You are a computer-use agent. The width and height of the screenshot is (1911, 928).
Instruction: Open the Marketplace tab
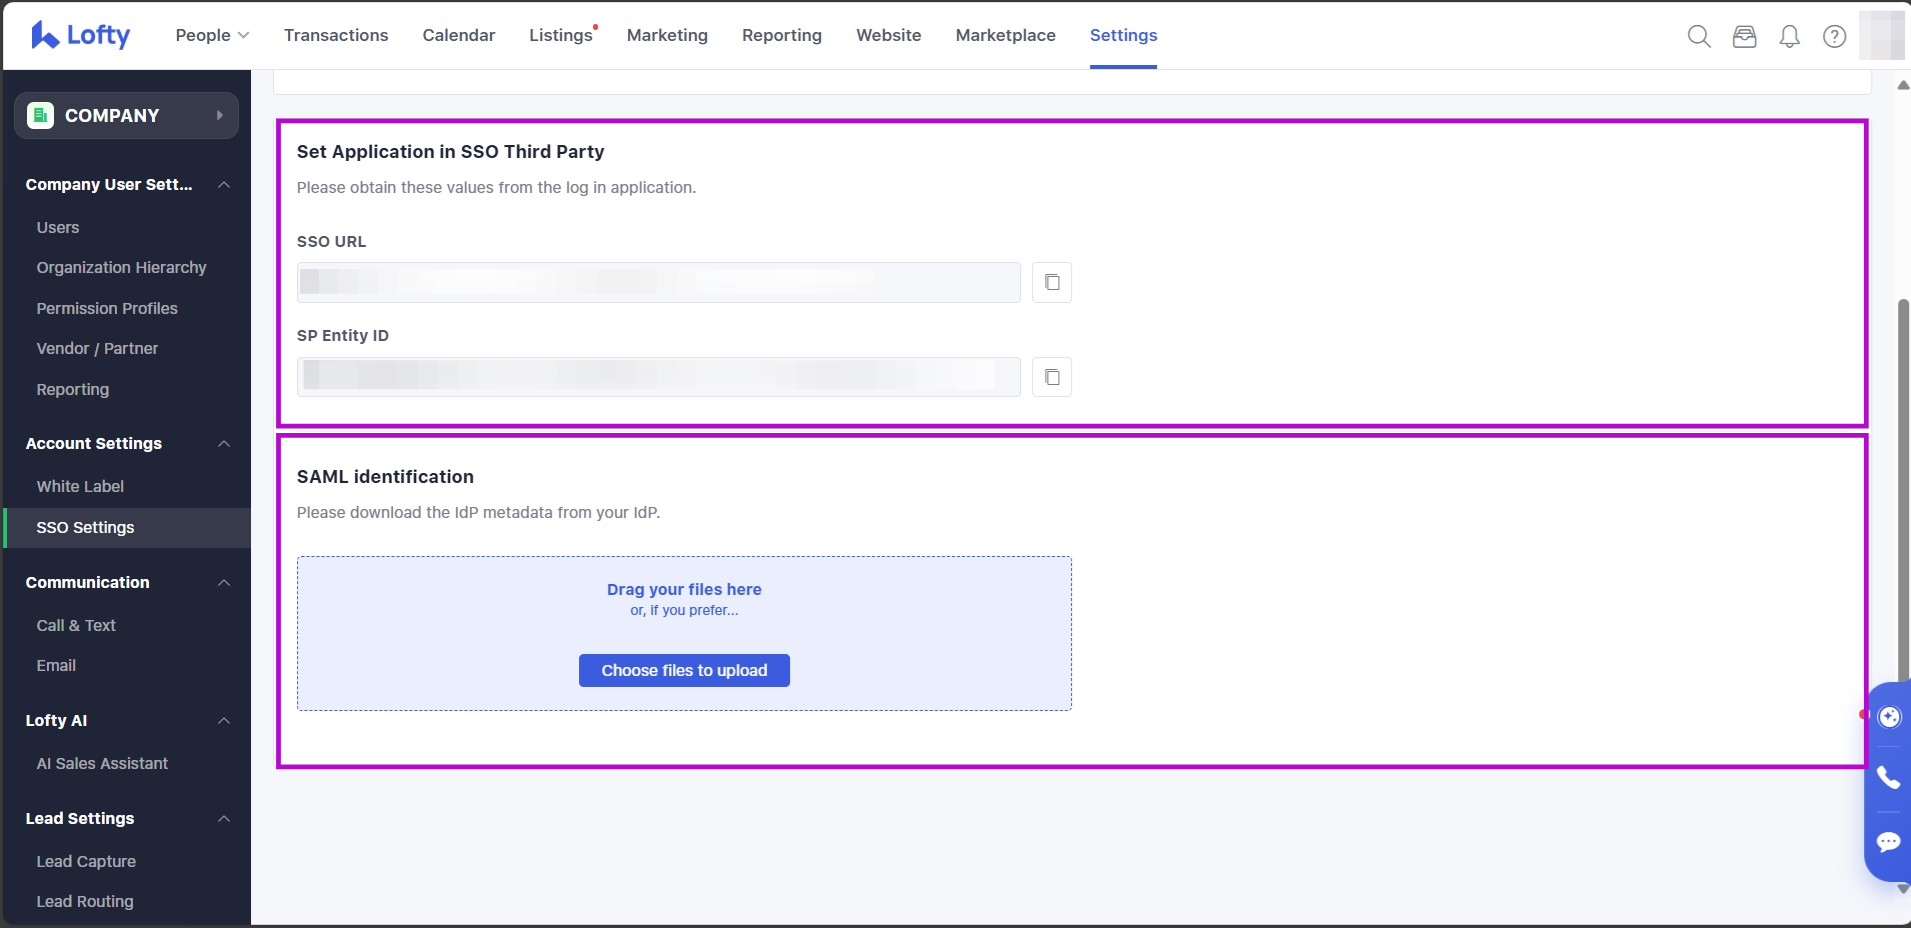pos(1005,35)
